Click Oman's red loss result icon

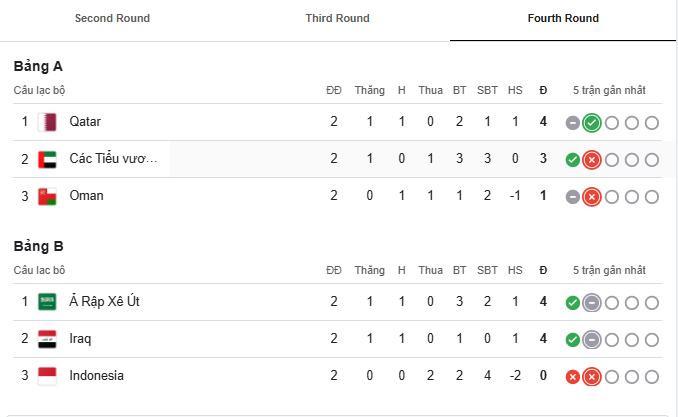click(x=591, y=197)
